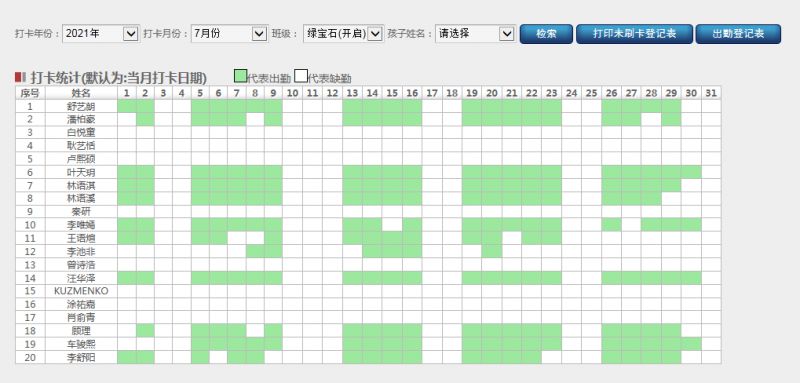Click the name 车骏熙 in row 19

point(81,344)
